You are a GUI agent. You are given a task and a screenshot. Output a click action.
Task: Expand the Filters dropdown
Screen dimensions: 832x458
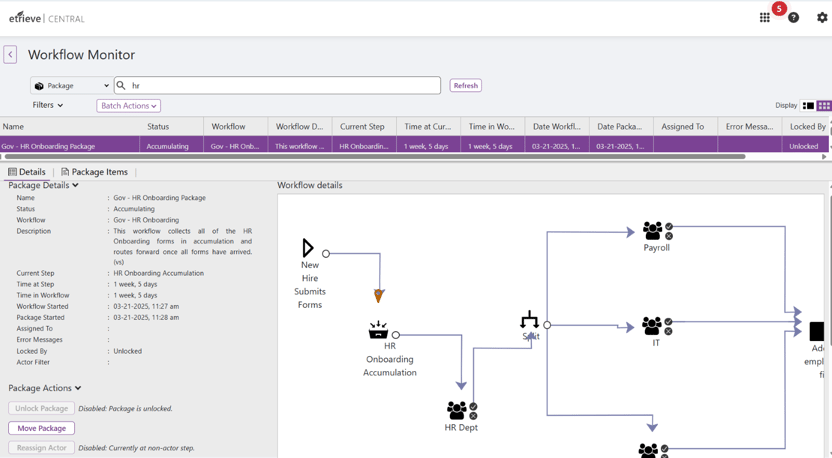point(48,105)
